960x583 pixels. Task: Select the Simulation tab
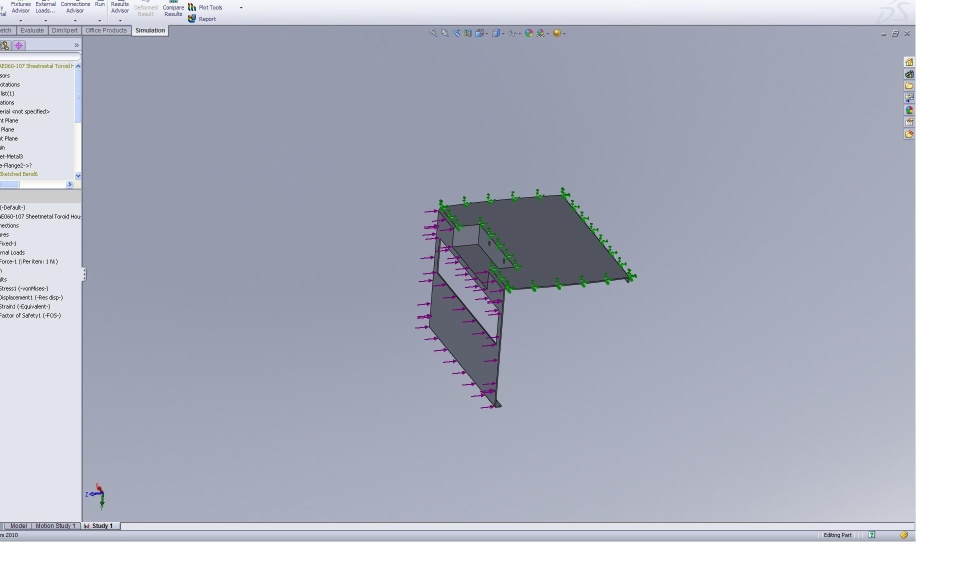[x=150, y=31]
